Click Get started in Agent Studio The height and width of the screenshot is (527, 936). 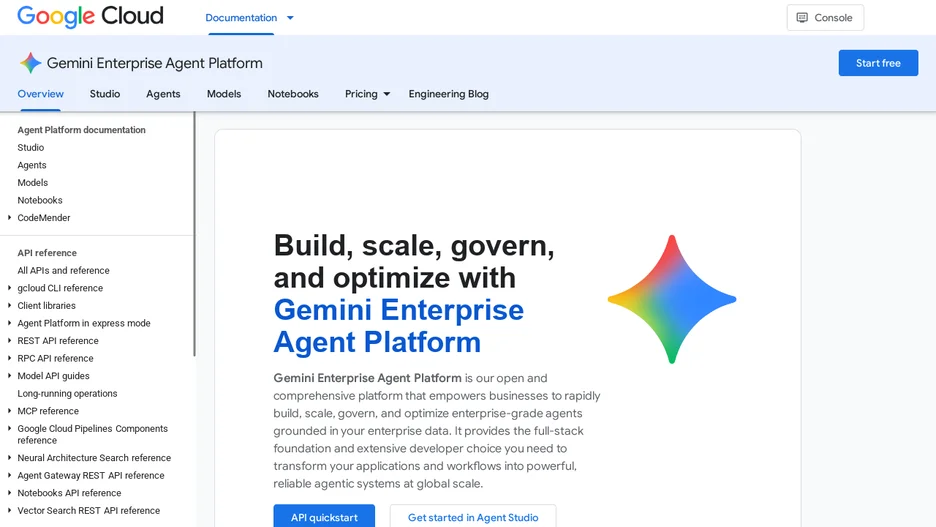tap(473, 517)
